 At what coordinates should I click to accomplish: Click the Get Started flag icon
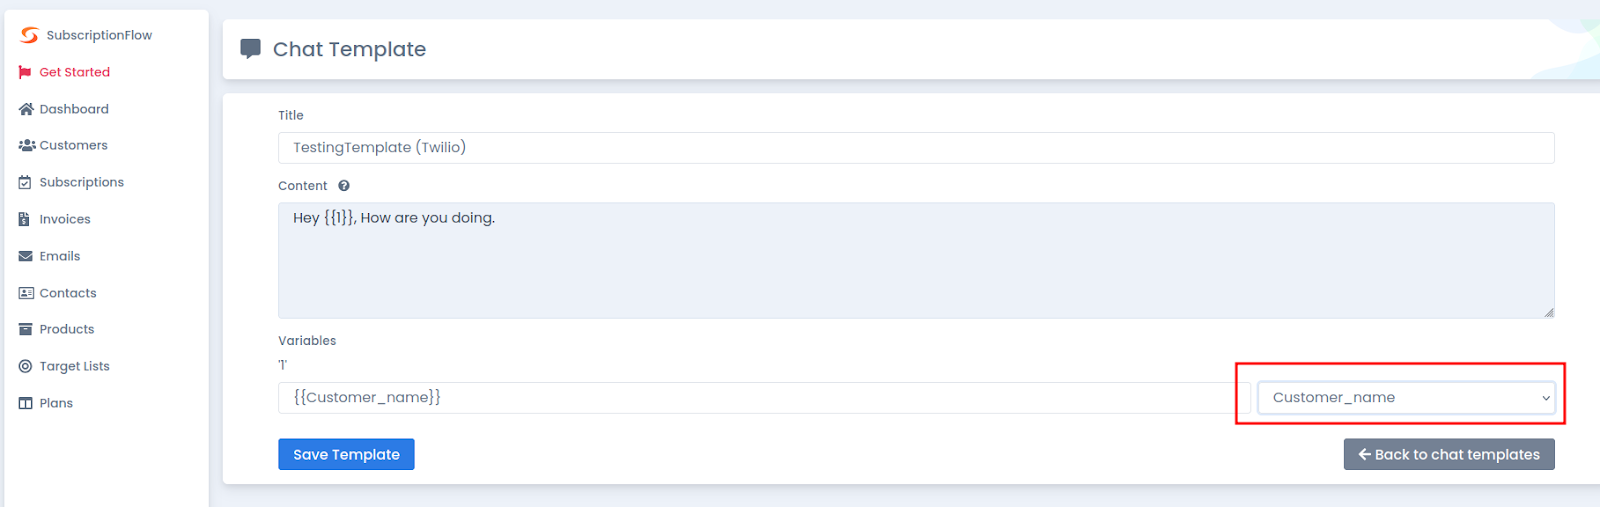click(x=25, y=72)
